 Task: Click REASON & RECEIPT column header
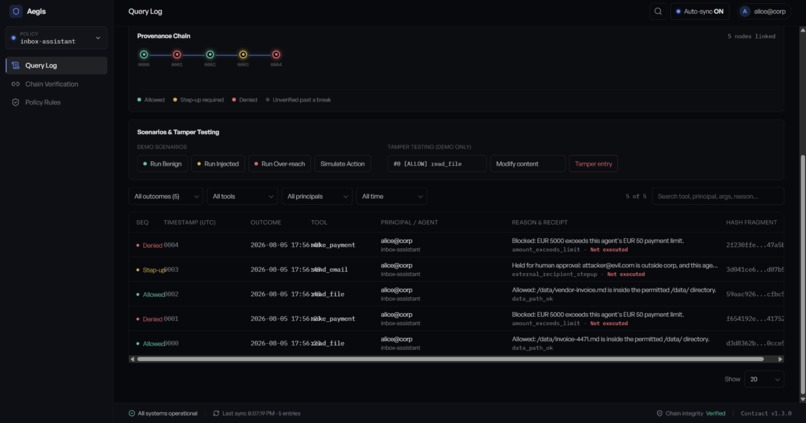pos(540,223)
